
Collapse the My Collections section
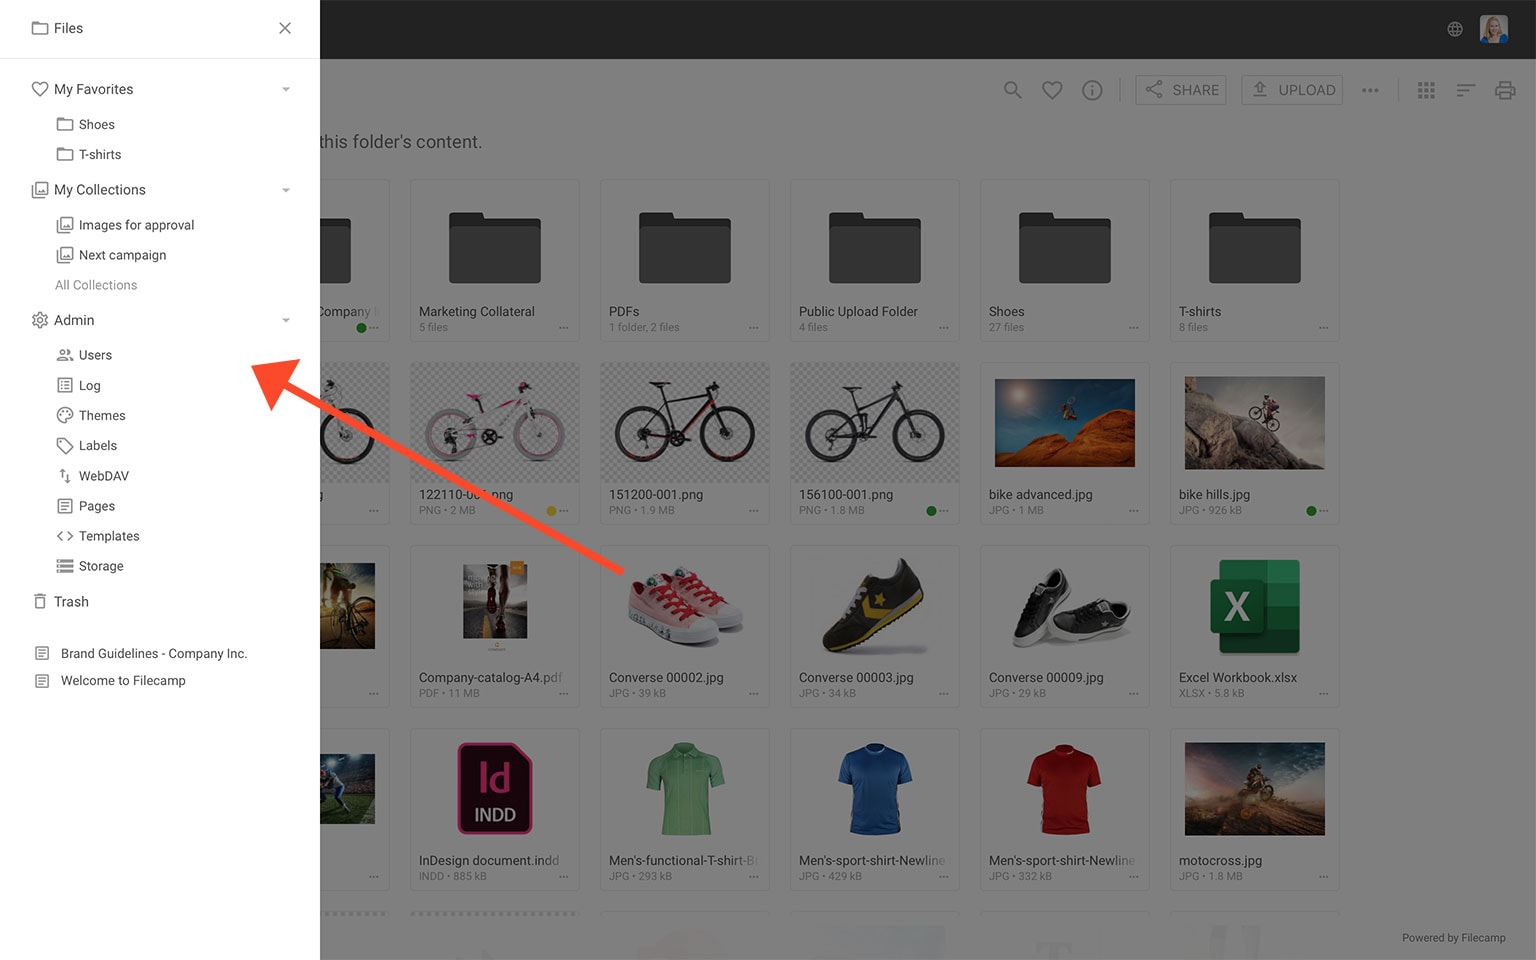(286, 190)
